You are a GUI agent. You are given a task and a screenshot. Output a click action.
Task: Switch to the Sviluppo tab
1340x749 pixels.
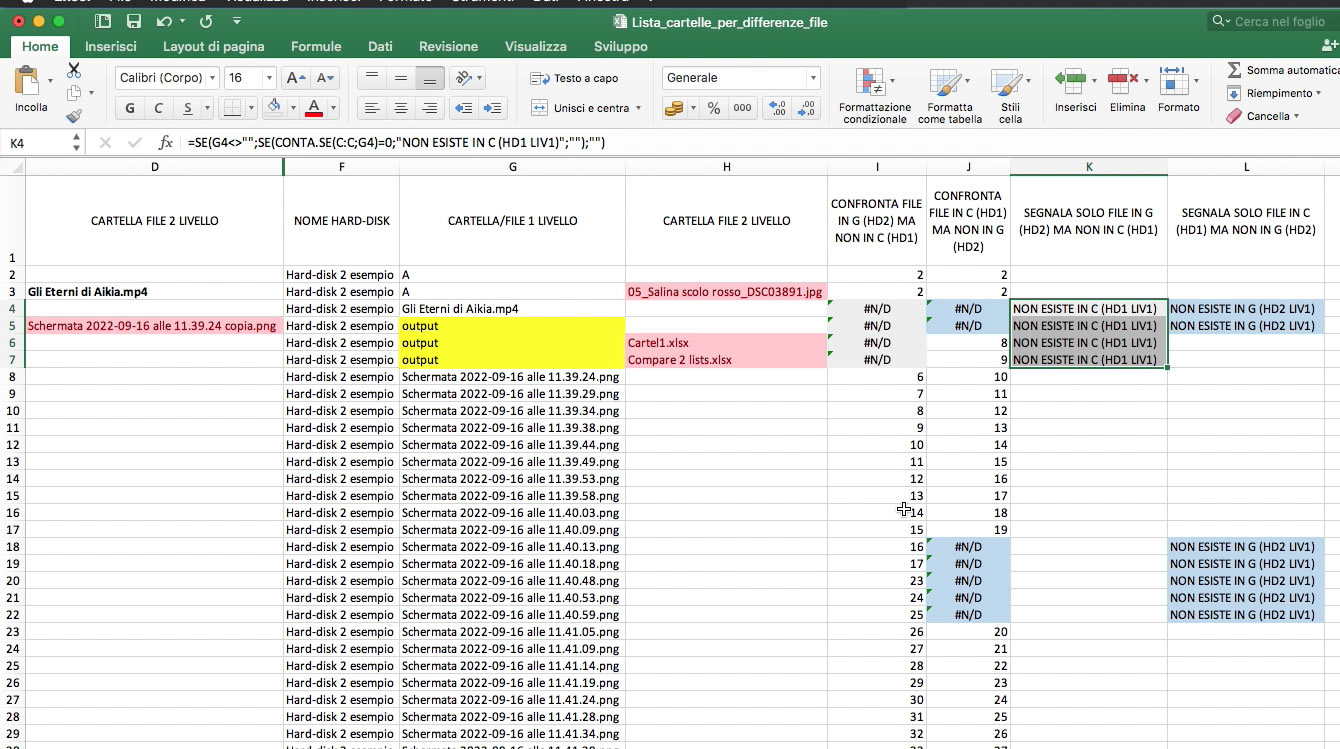click(x=620, y=46)
